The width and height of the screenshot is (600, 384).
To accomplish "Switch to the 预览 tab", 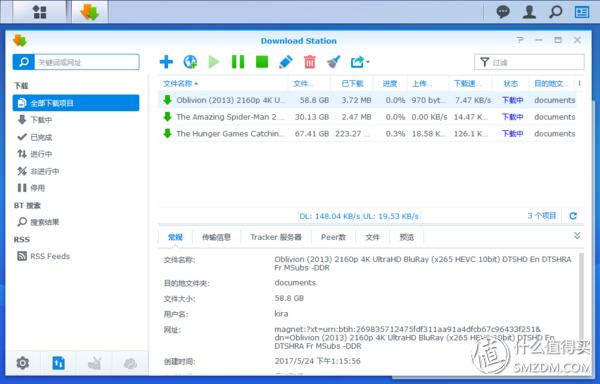I will point(407,237).
